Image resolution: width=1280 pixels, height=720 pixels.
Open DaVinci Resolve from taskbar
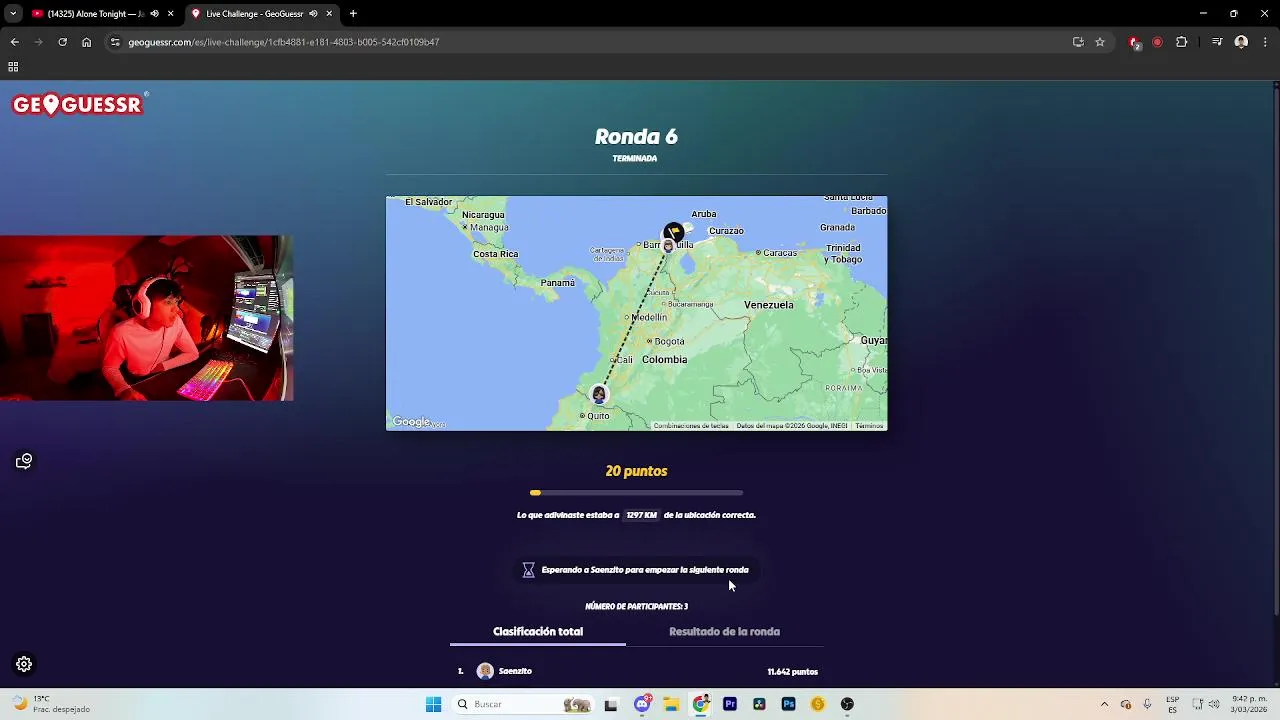759,704
